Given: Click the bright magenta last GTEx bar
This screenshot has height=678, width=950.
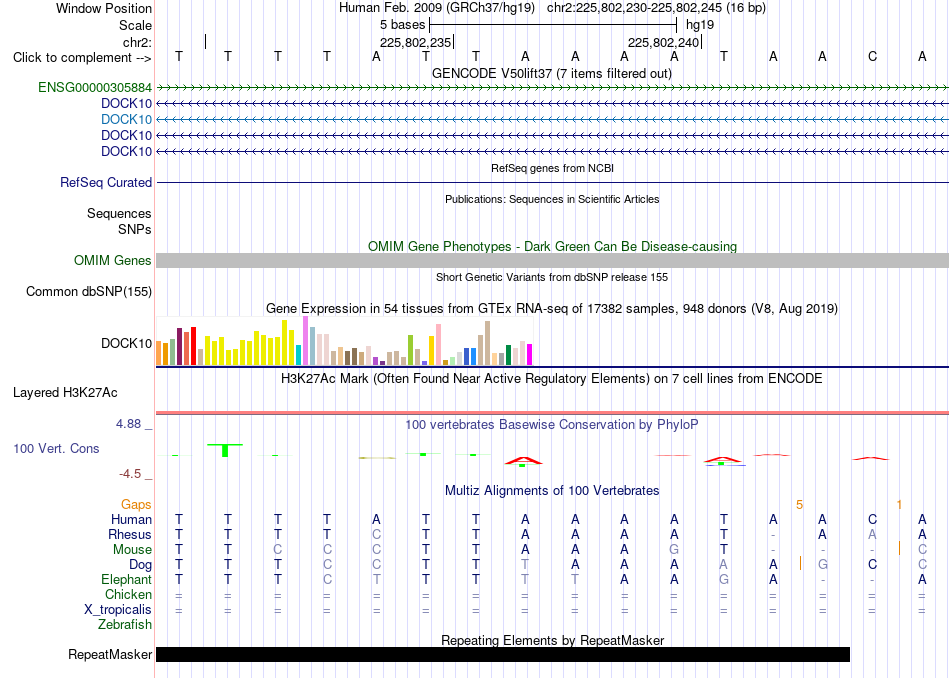Looking at the screenshot, I should 530,354.
